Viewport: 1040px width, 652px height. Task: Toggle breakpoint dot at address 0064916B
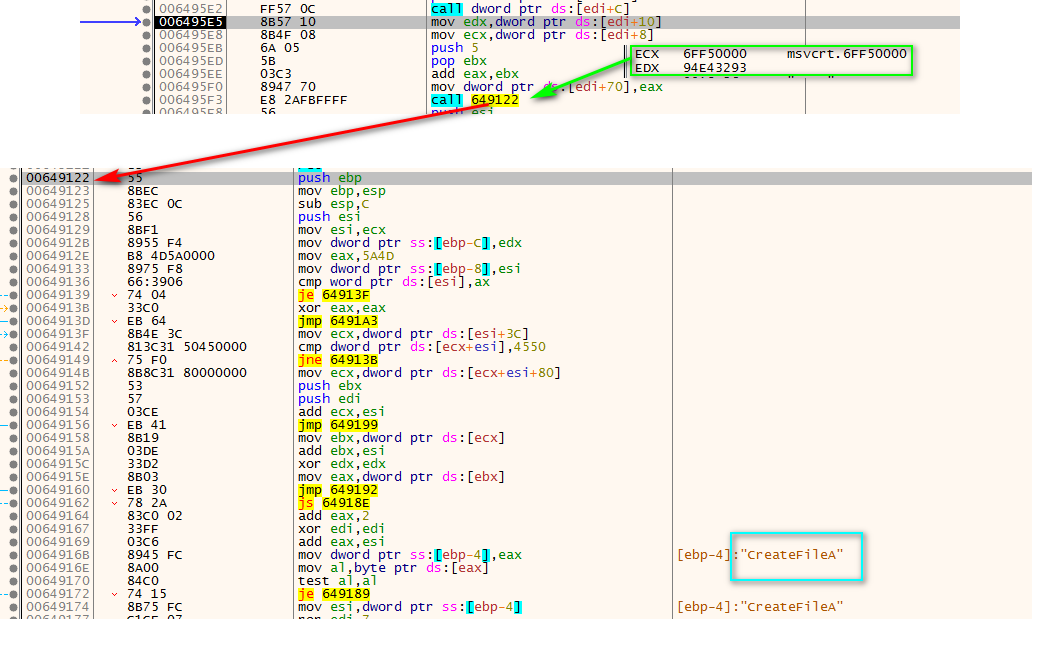point(13,555)
